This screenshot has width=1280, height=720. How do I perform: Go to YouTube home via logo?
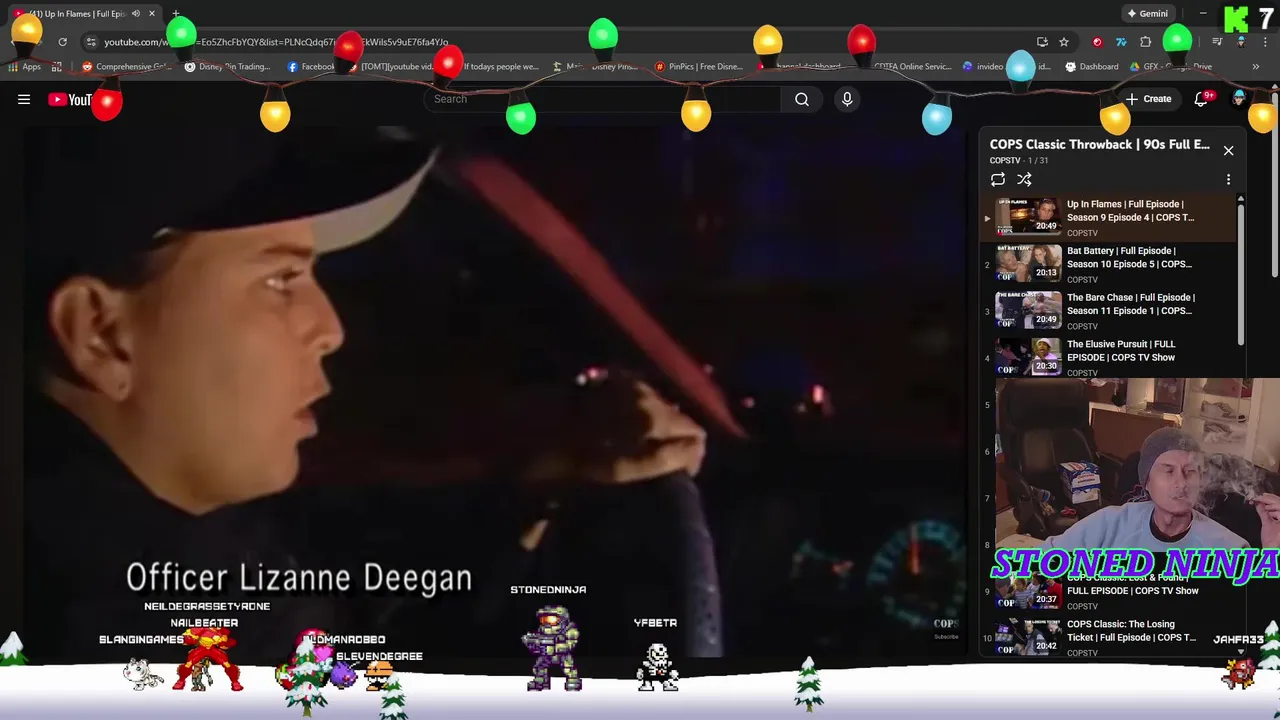click(x=70, y=99)
